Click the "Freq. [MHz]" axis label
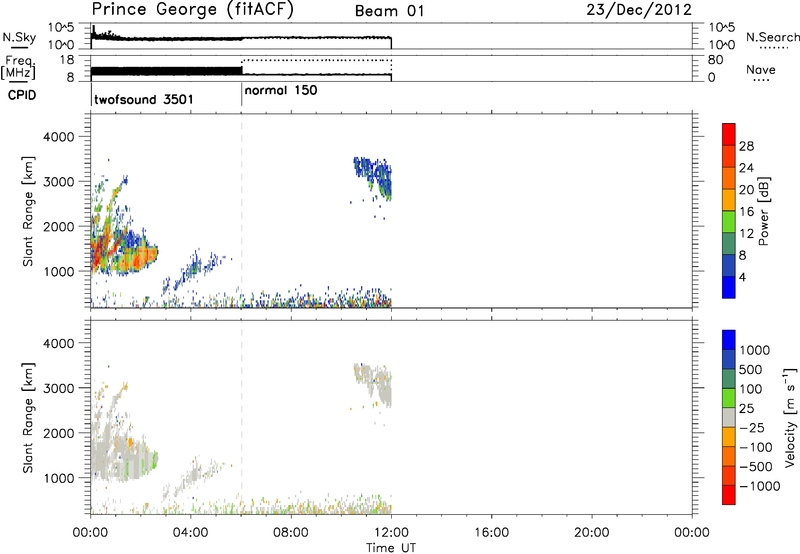This screenshot has width=800, height=554. pos(18,67)
